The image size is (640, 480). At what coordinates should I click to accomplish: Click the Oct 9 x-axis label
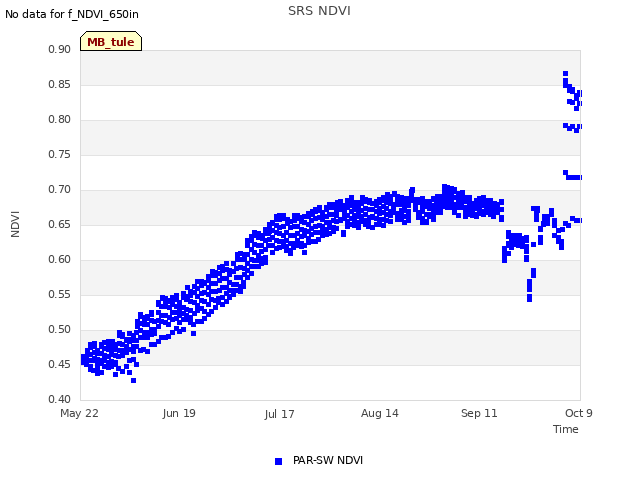click(578, 413)
